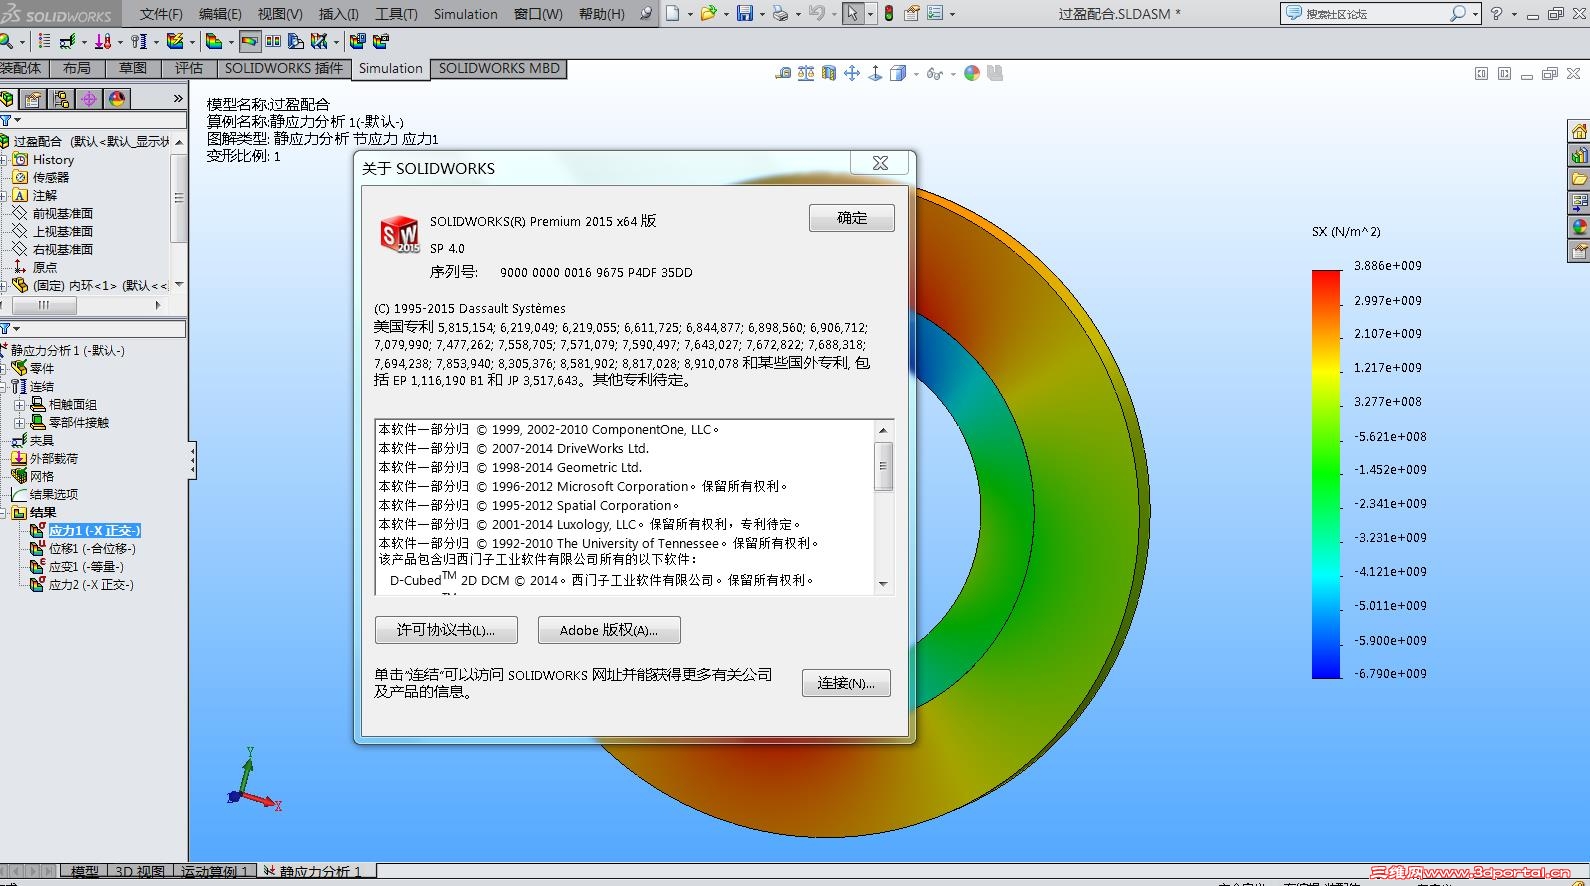The image size is (1590, 886).
Task: Click the 连接(N)... button
Action: [x=846, y=683]
